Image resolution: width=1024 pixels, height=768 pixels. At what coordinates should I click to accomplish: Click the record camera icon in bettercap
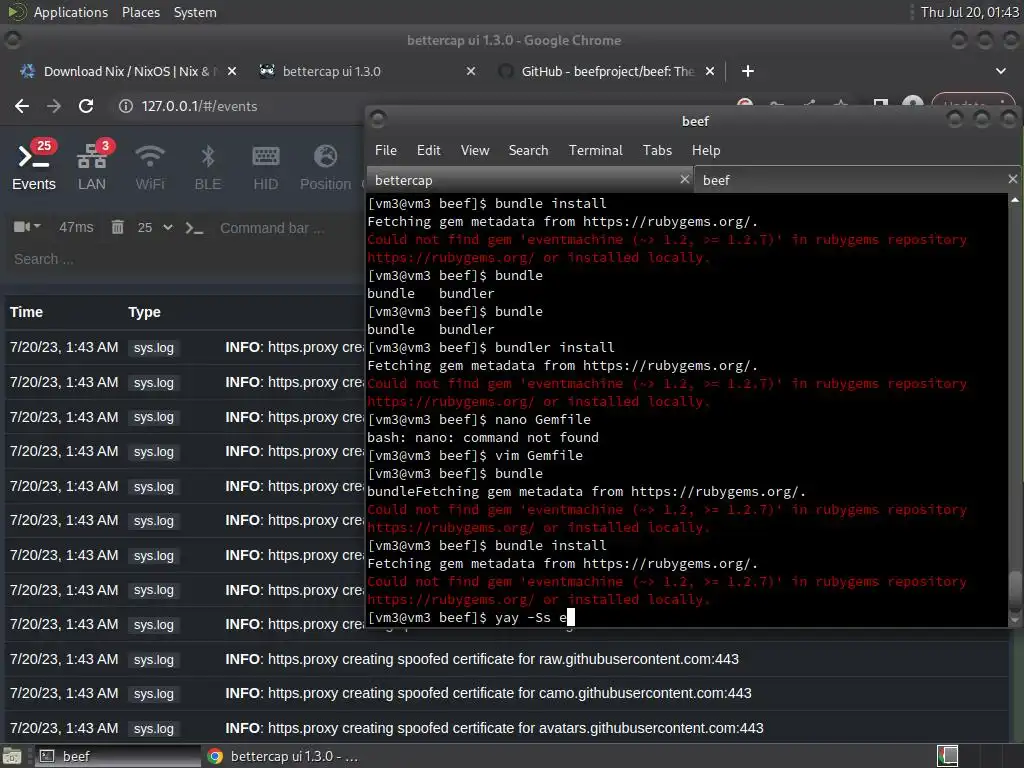[x=22, y=227]
